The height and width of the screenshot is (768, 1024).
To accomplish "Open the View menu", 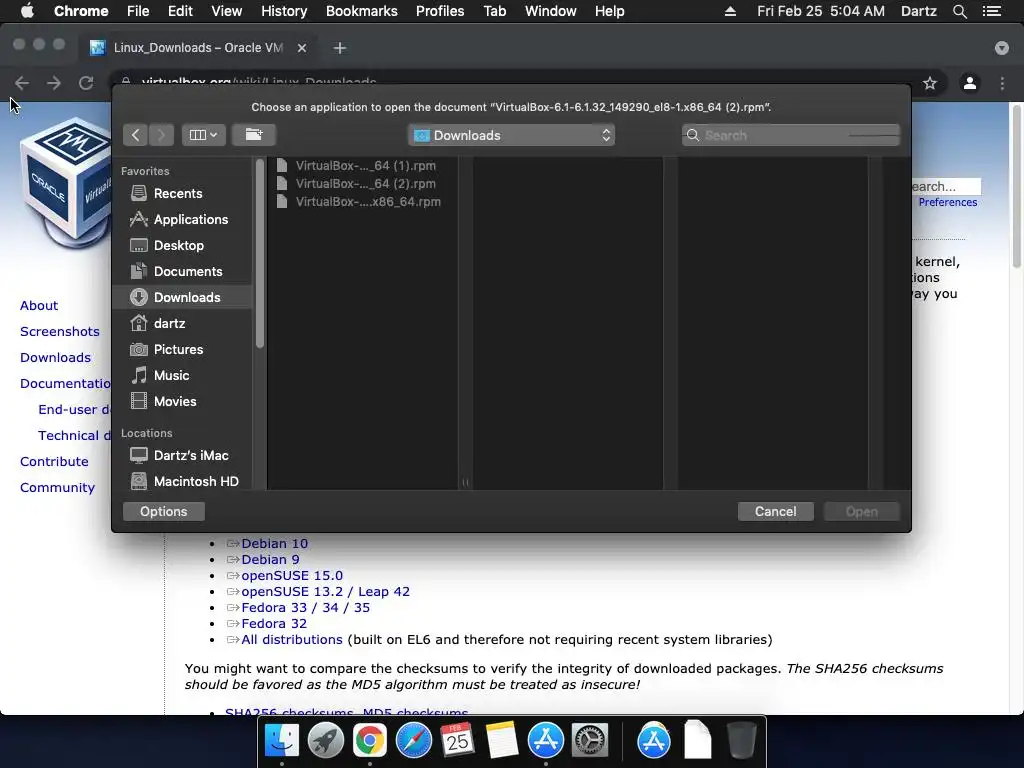I will pyautogui.click(x=227, y=11).
